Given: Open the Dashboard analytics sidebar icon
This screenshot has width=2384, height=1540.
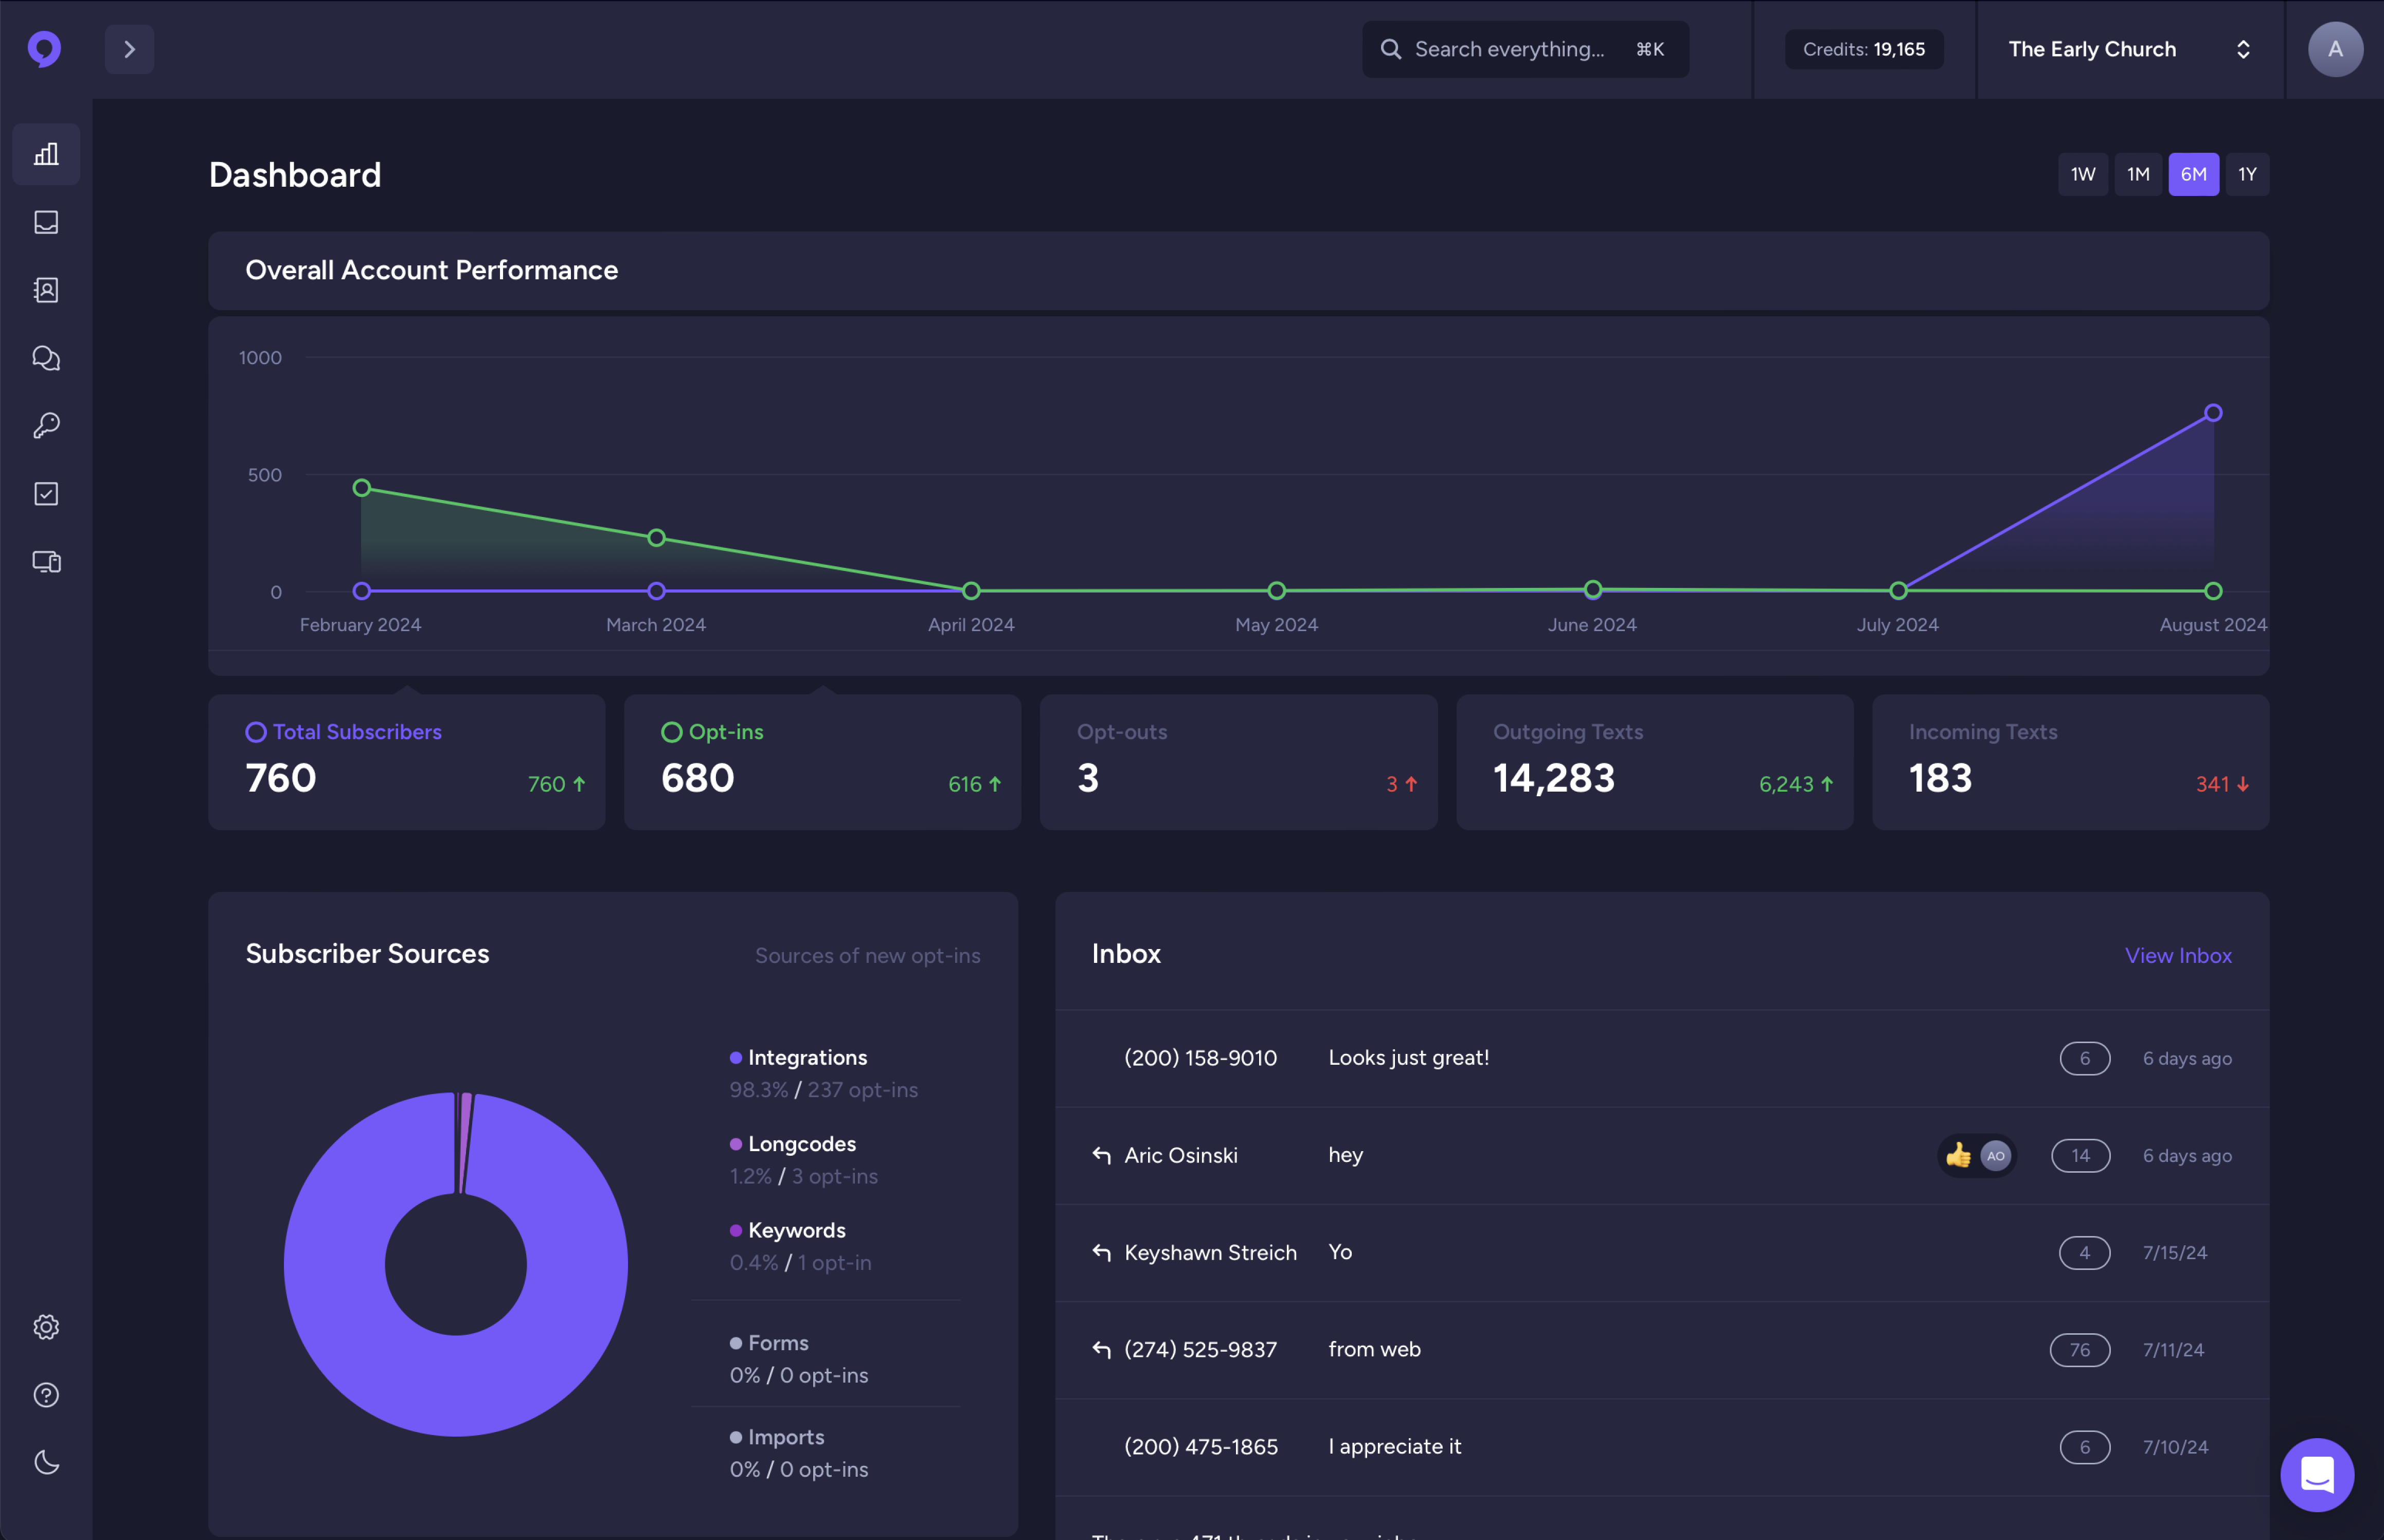Looking at the screenshot, I should [x=46, y=154].
